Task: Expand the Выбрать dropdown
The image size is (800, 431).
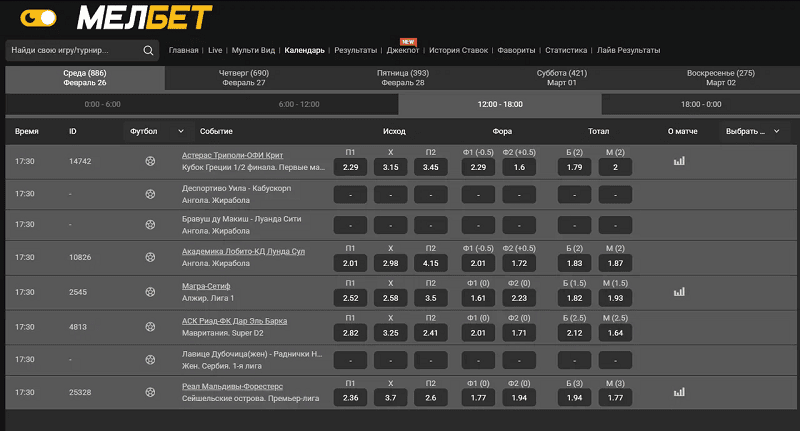Action: click(x=754, y=131)
